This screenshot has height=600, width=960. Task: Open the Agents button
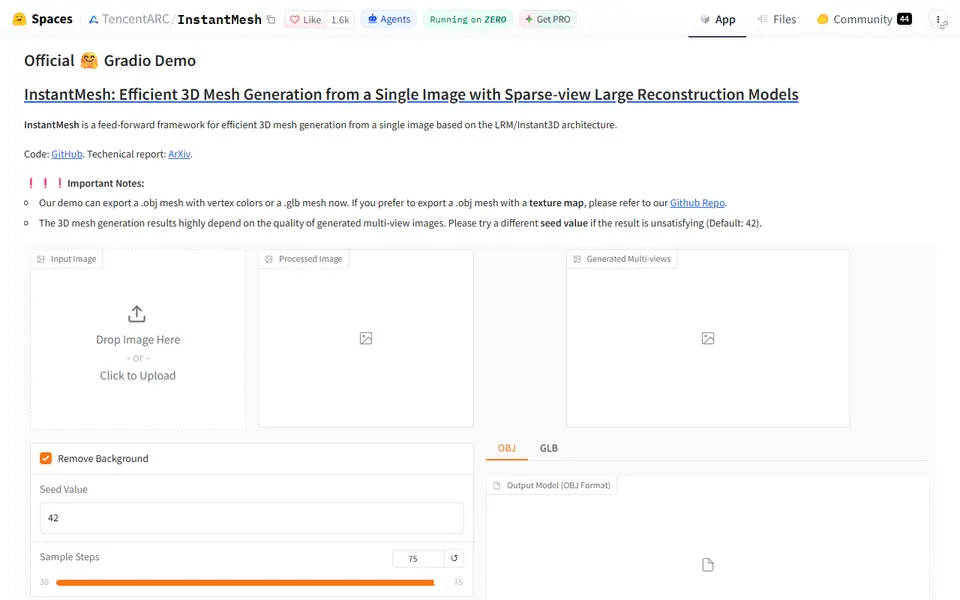point(389,19)
